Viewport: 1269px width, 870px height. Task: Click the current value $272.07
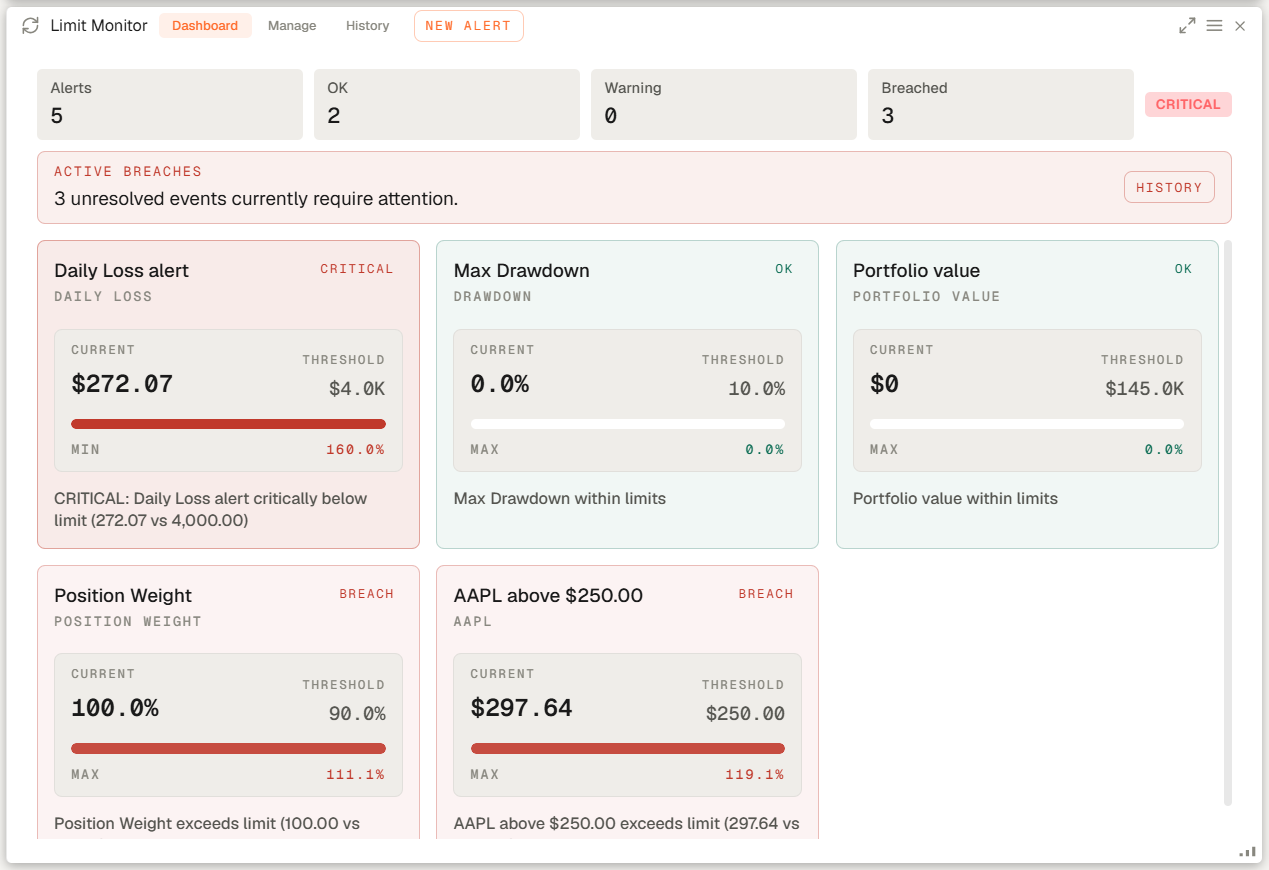[122, 384]
